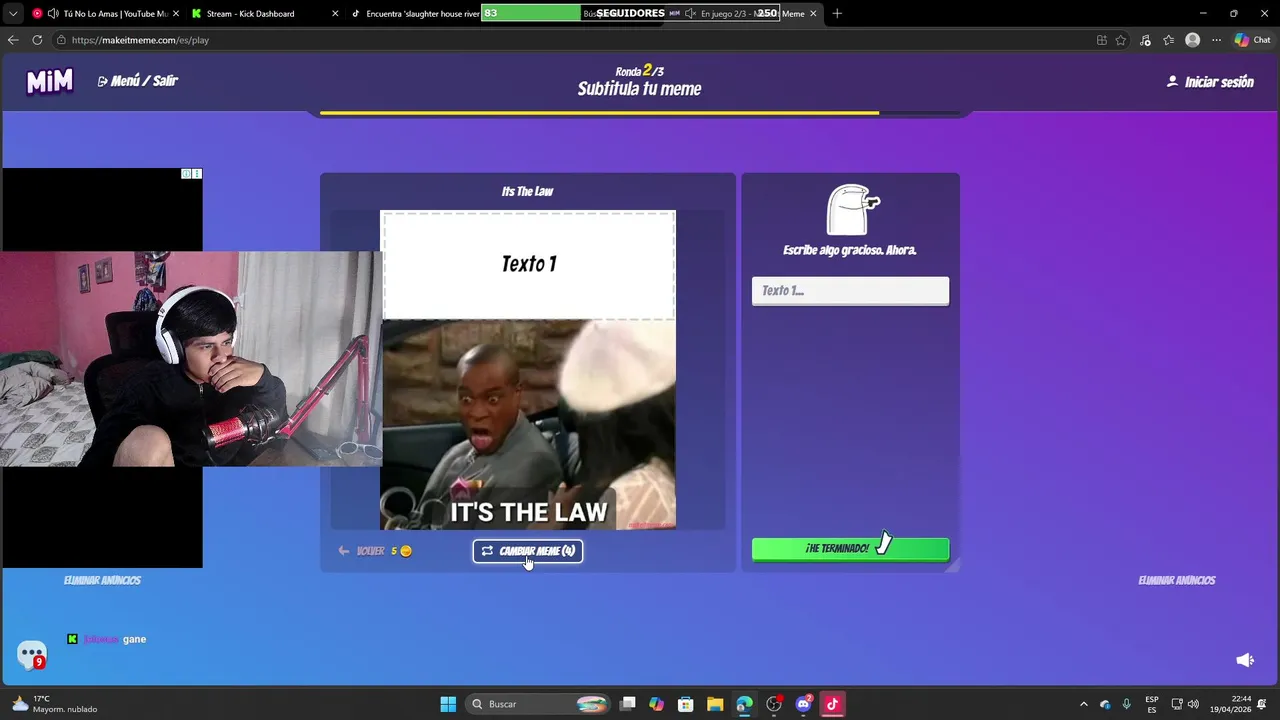
Task: Mute the game sound speaker icon
Action: tap(1245, 660)
